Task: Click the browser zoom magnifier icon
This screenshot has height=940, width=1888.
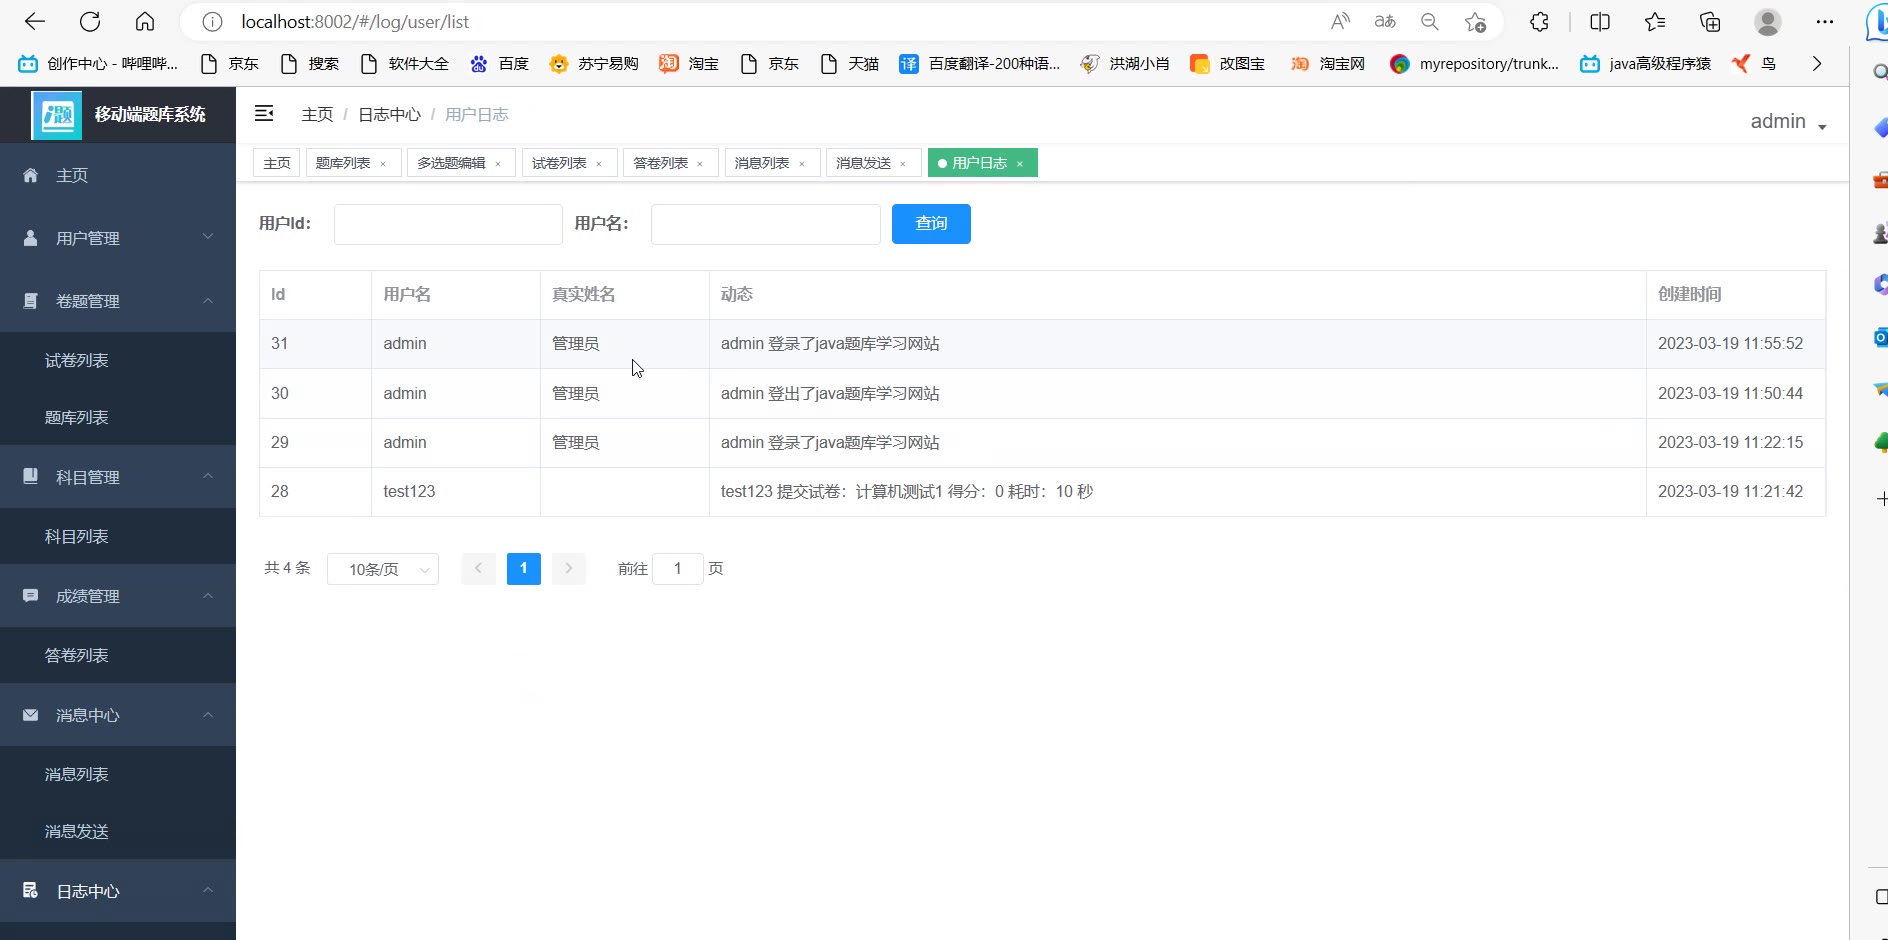Action: [1429, 21]
